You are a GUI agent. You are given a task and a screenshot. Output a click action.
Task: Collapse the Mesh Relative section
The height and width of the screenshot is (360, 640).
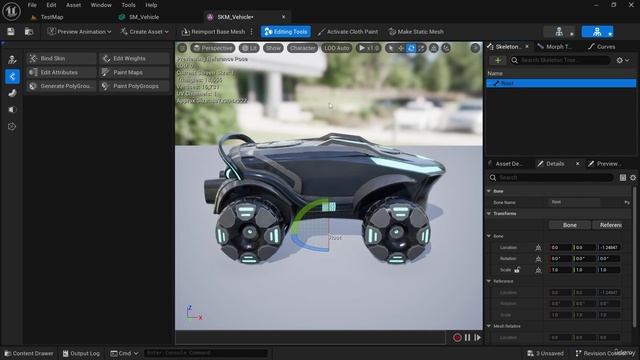pyautogui.click(x=489, y=326)
